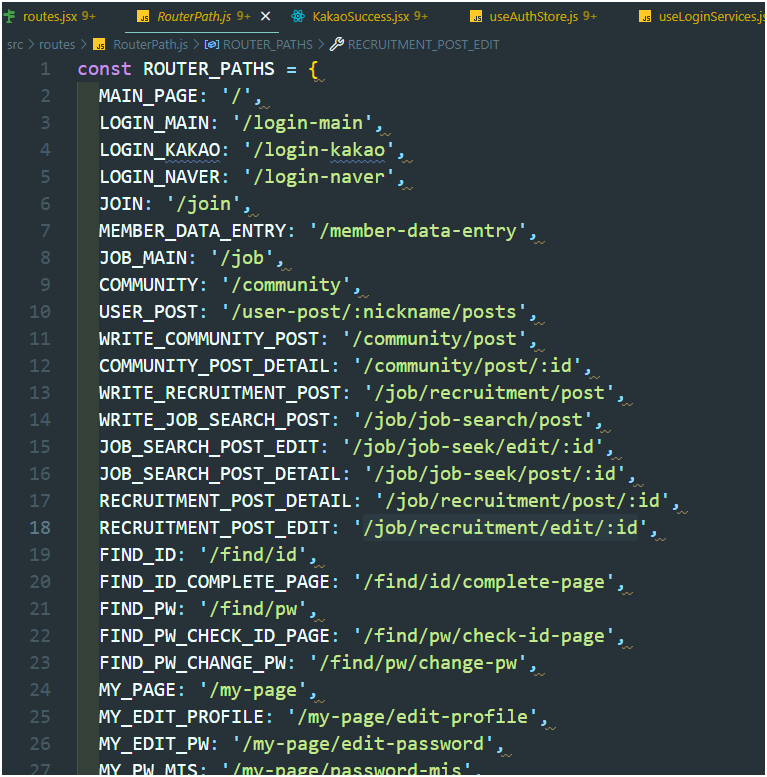Screen dimensions: 767x777
Task: Click the '/find/pw/change-pw' string
Action: coord(418,663)
